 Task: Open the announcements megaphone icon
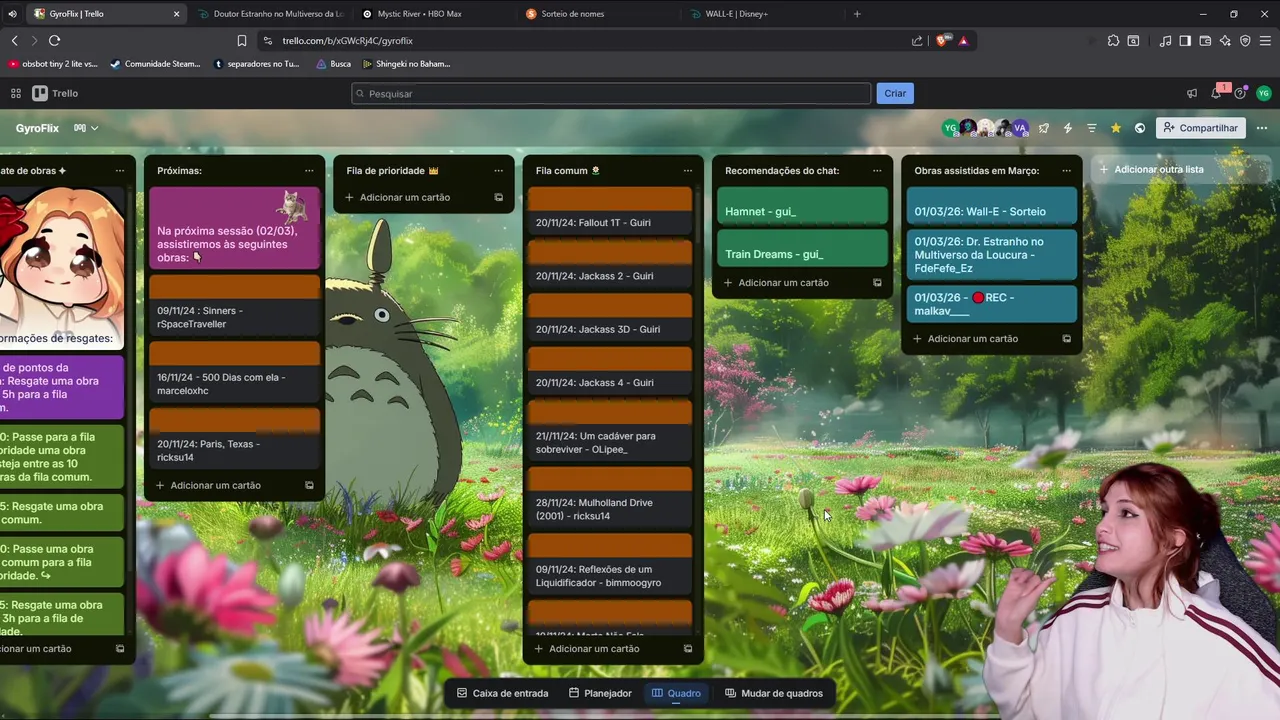pos(1191,93)
